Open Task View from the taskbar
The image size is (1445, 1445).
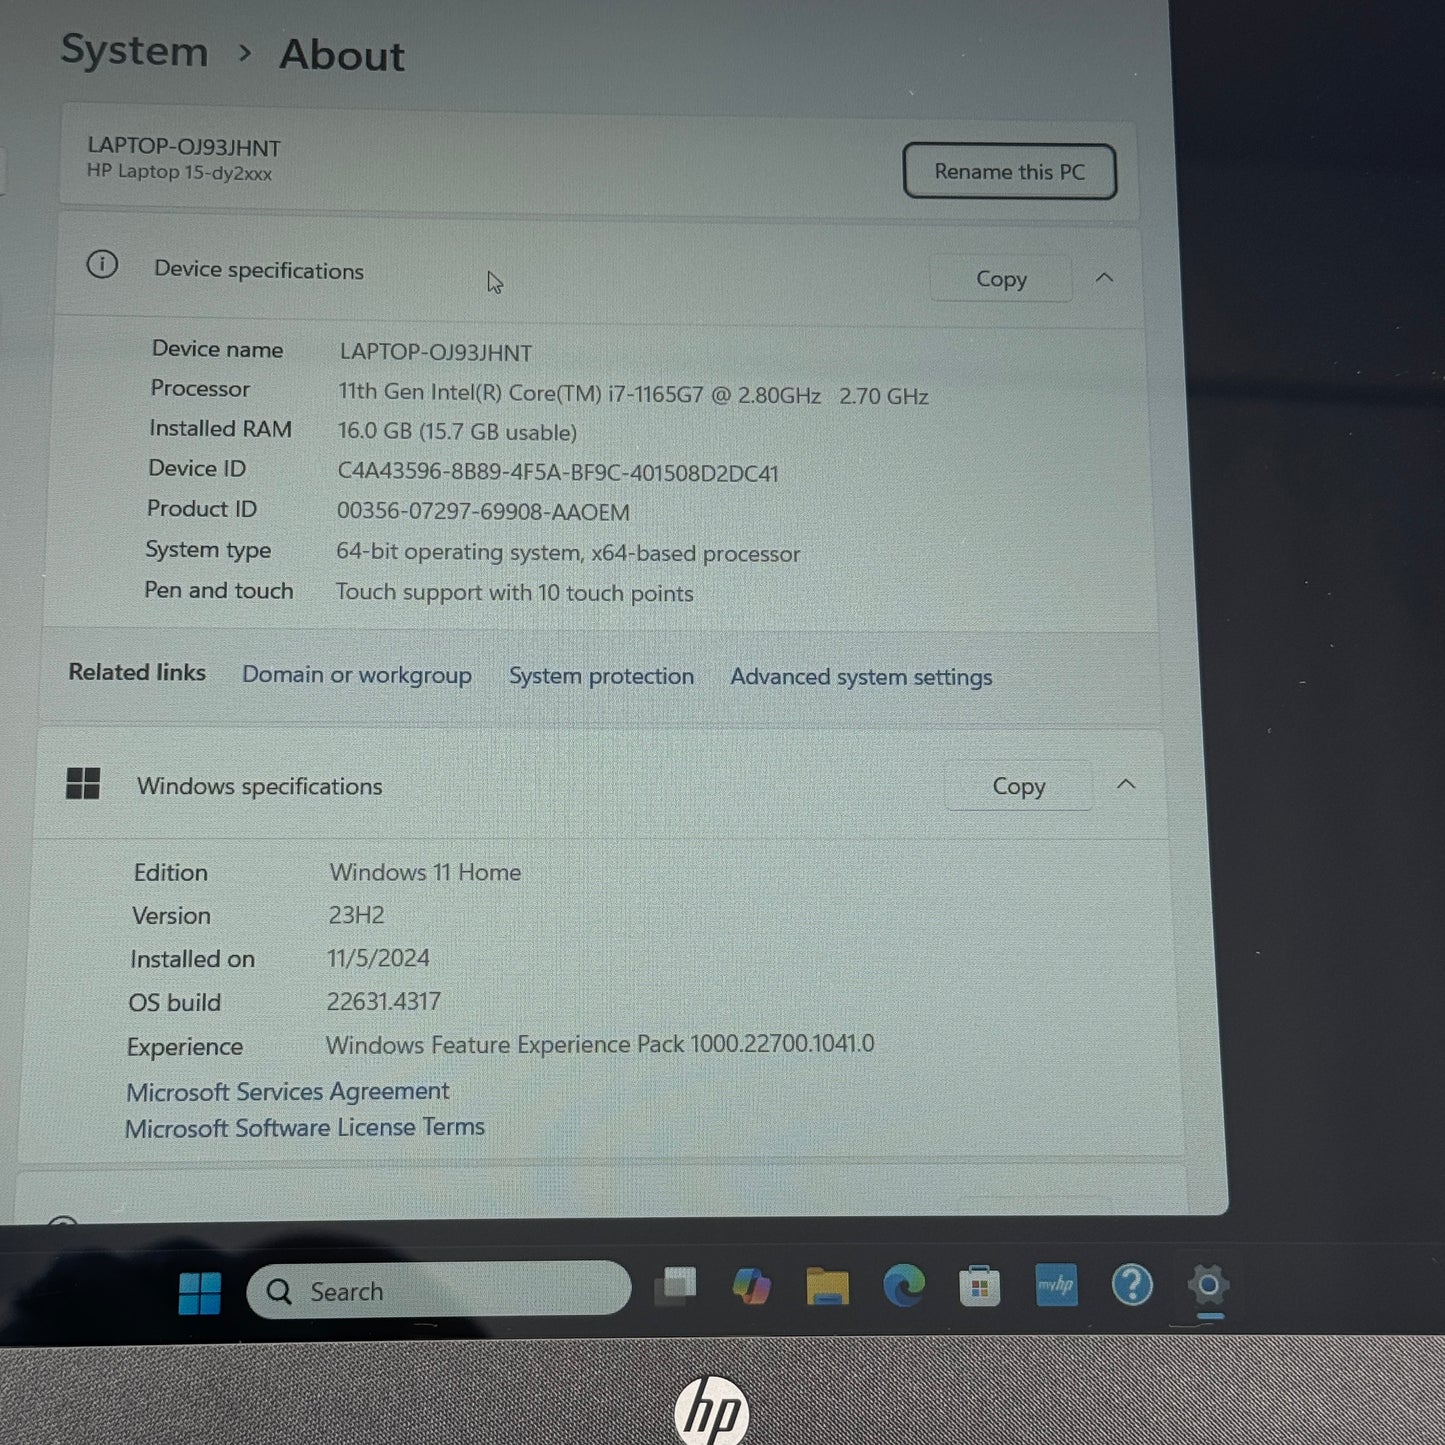point(676,1285)
